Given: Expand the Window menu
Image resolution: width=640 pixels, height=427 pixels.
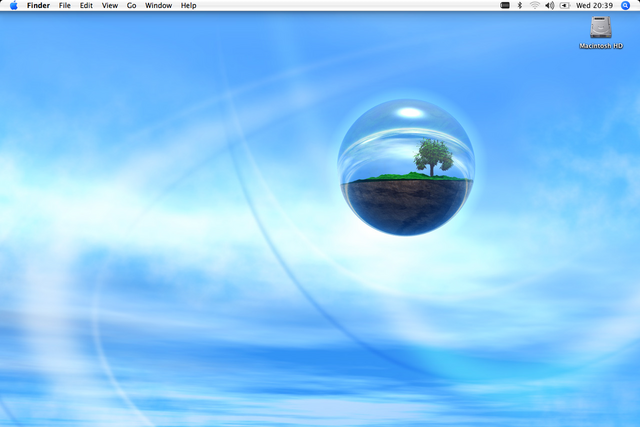Looking at the screenshot, I should (x=158, y=6).
